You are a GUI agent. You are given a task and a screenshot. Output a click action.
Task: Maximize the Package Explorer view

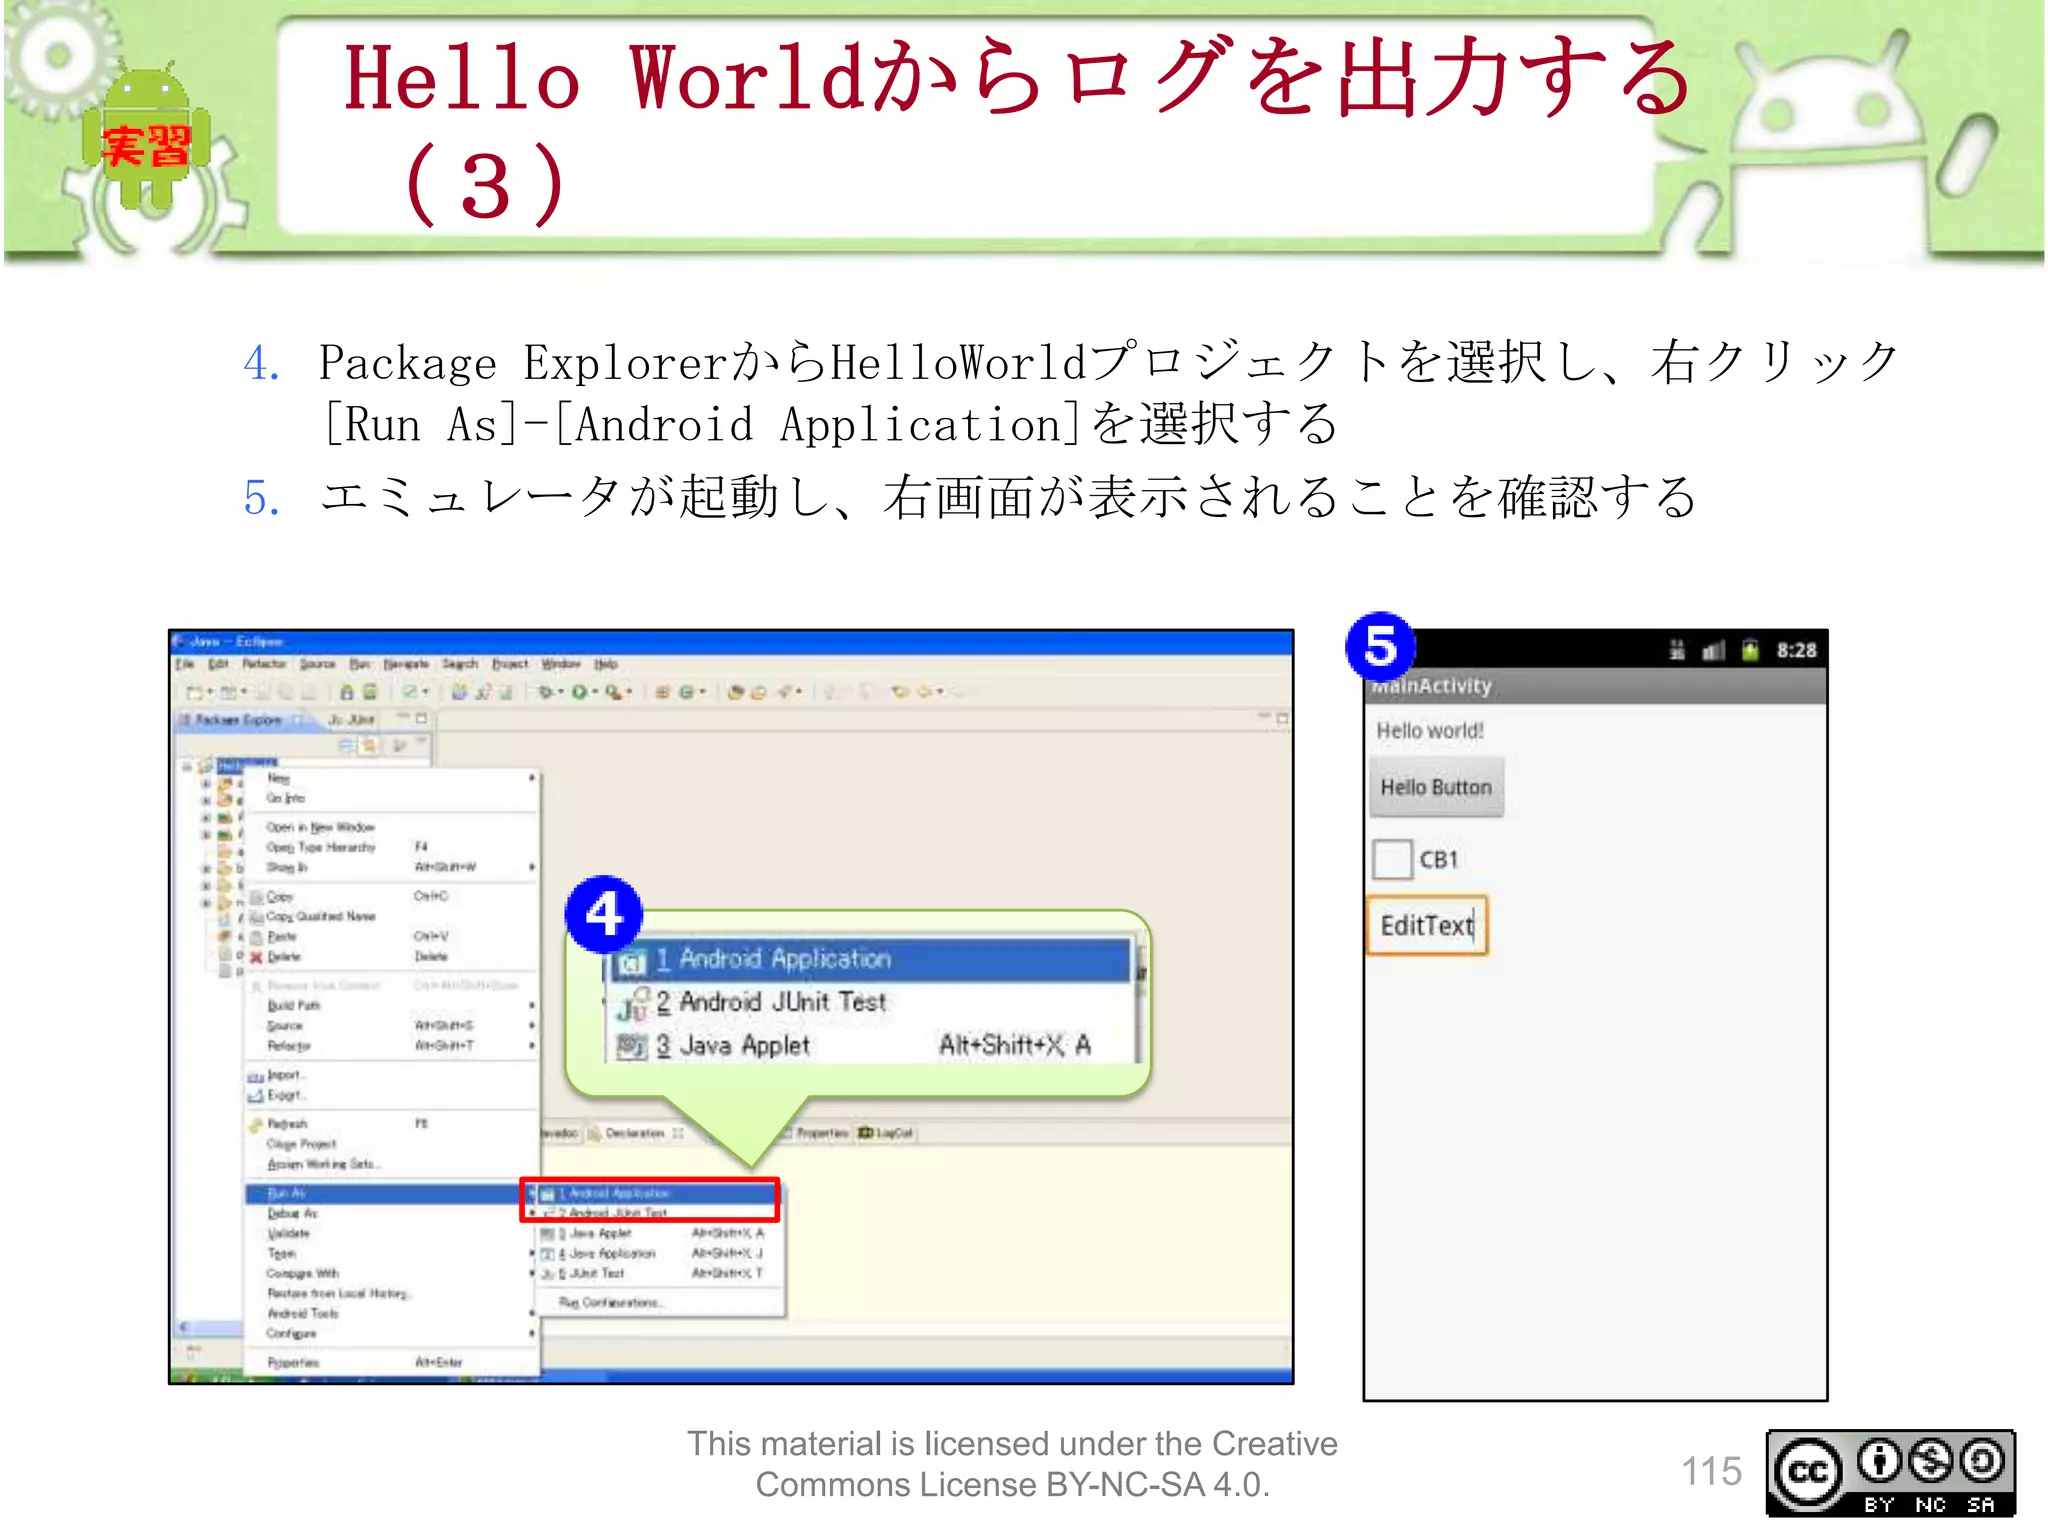[x=422, y=718]
